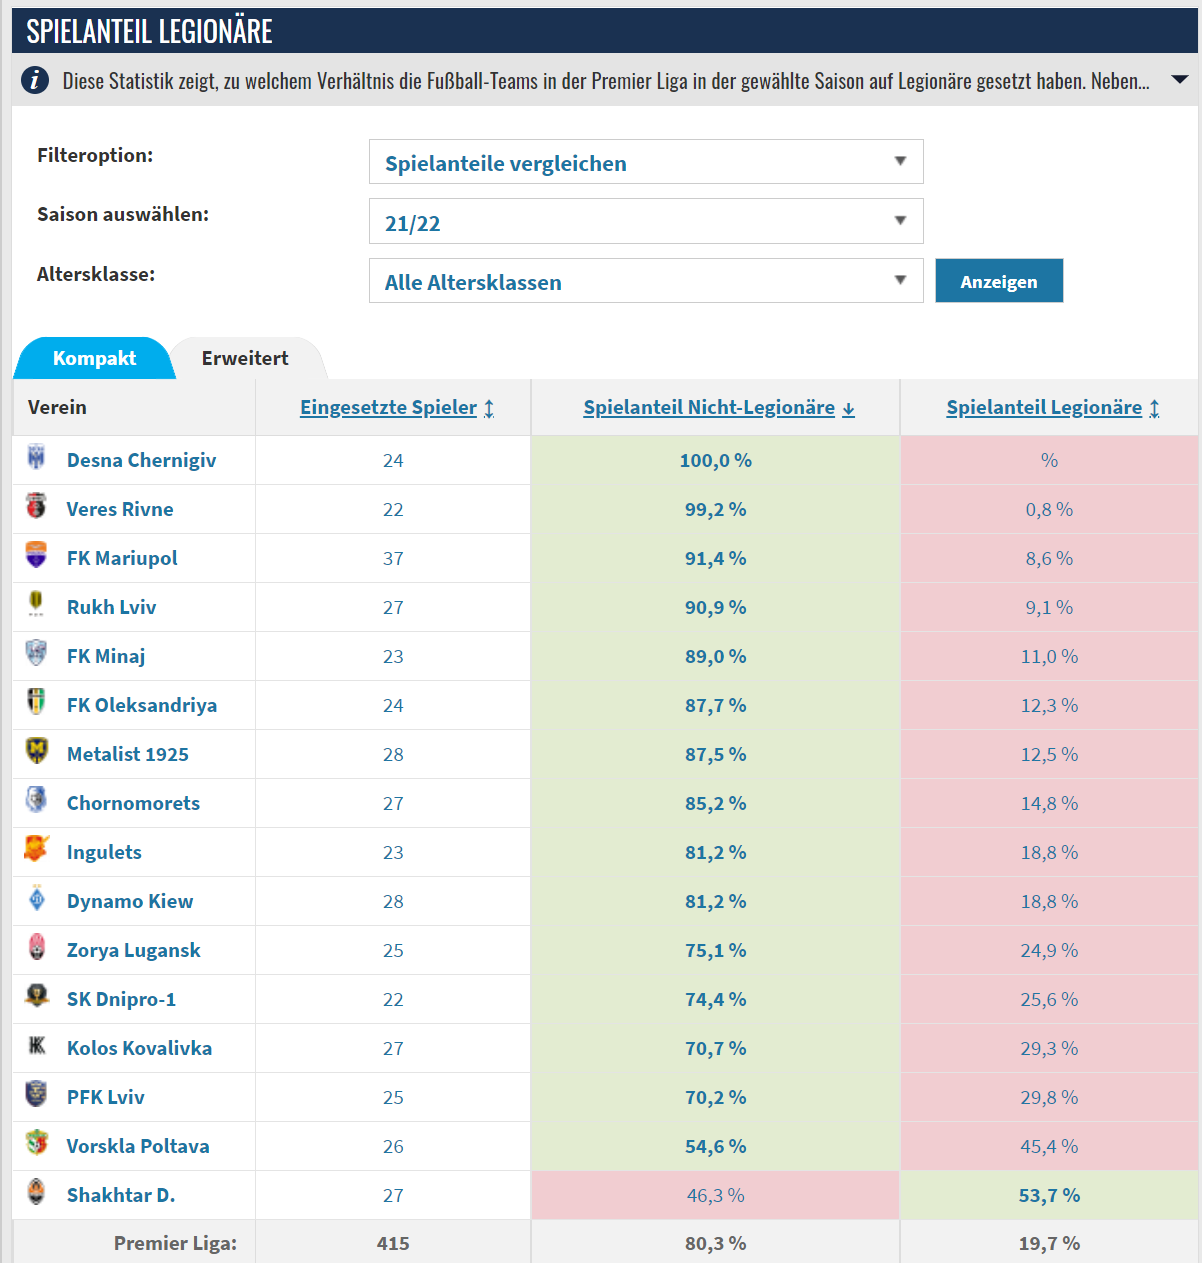Open the Saison auswählen dropdown showing 21/22
1202x1263 pixels.
[x=646, y=221]
